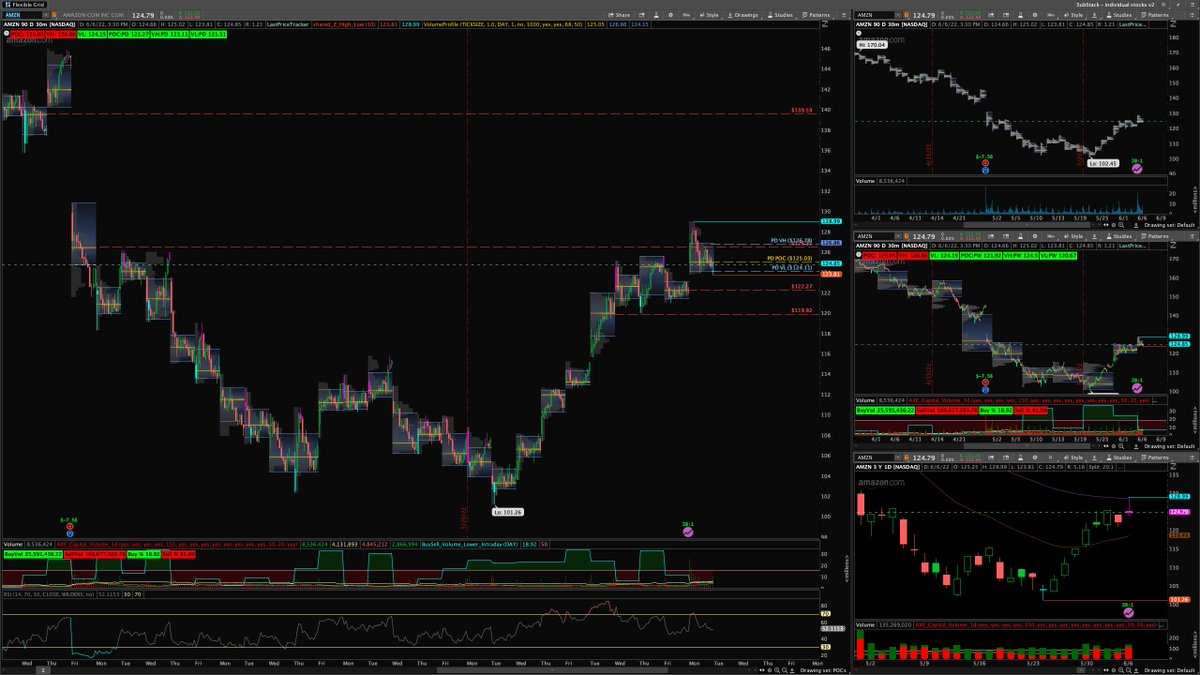This screenshot has width=1200, height=675.
Task: Click scroll-left arrow at main chart bottom-left
Action: tap(5, 670)
